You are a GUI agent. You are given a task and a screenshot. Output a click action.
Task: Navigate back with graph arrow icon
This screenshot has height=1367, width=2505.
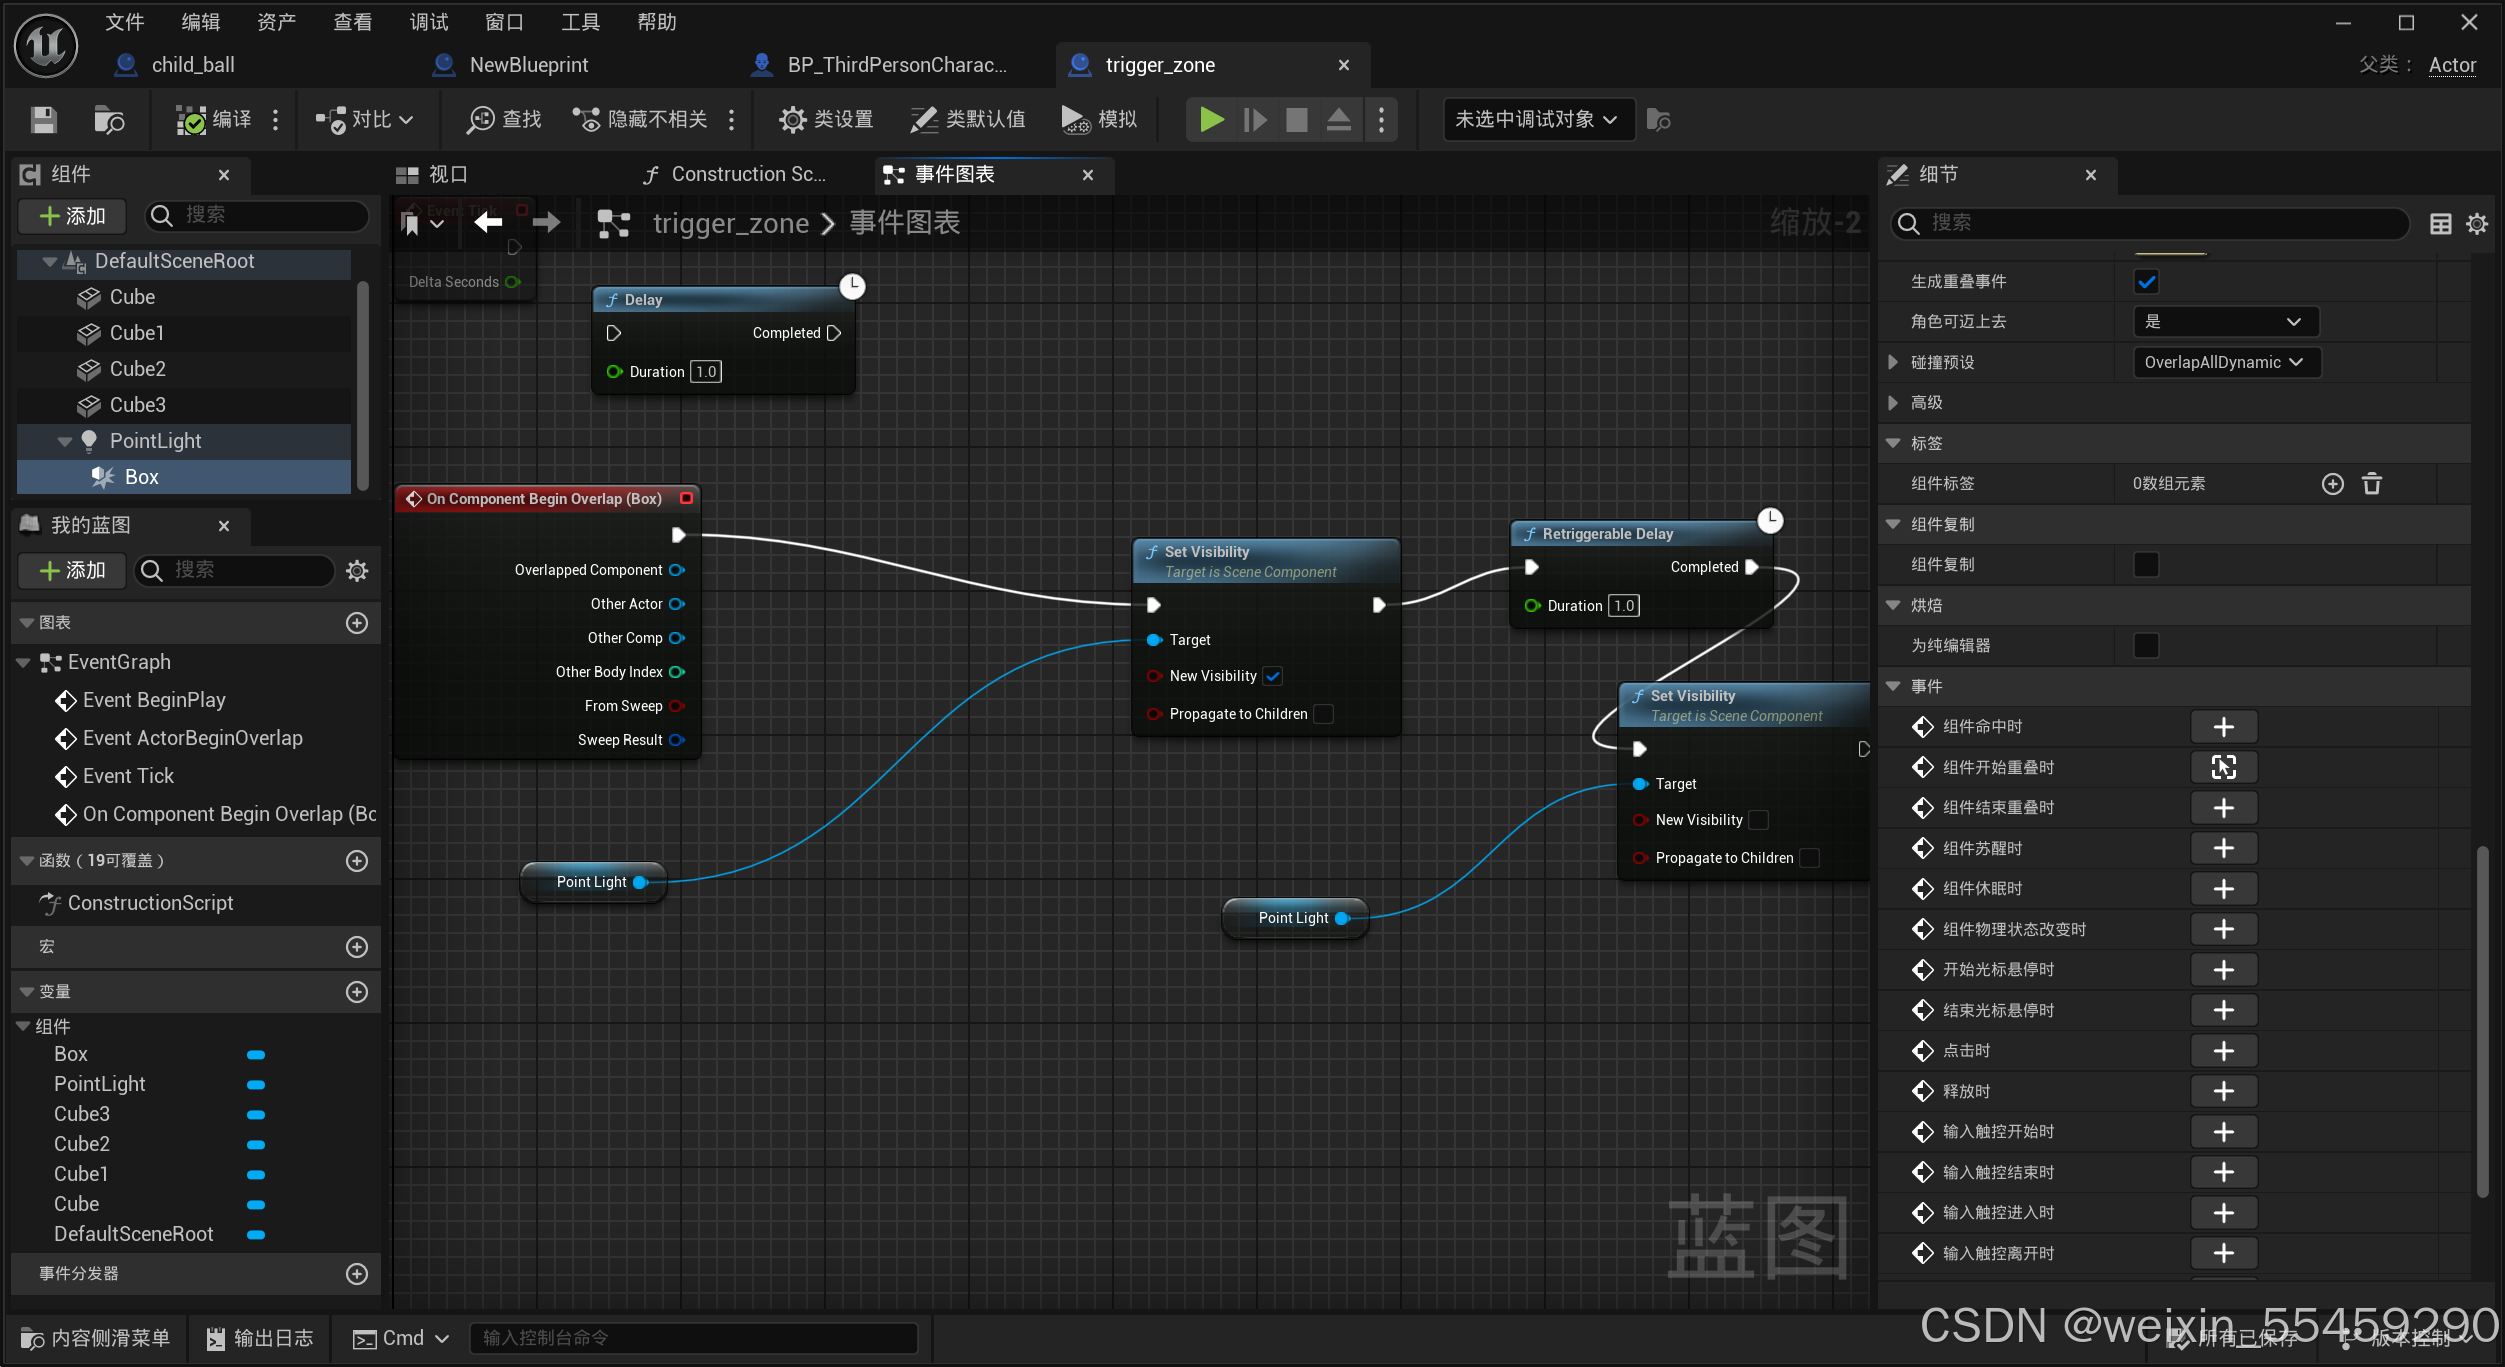click(x=488, y=222)
